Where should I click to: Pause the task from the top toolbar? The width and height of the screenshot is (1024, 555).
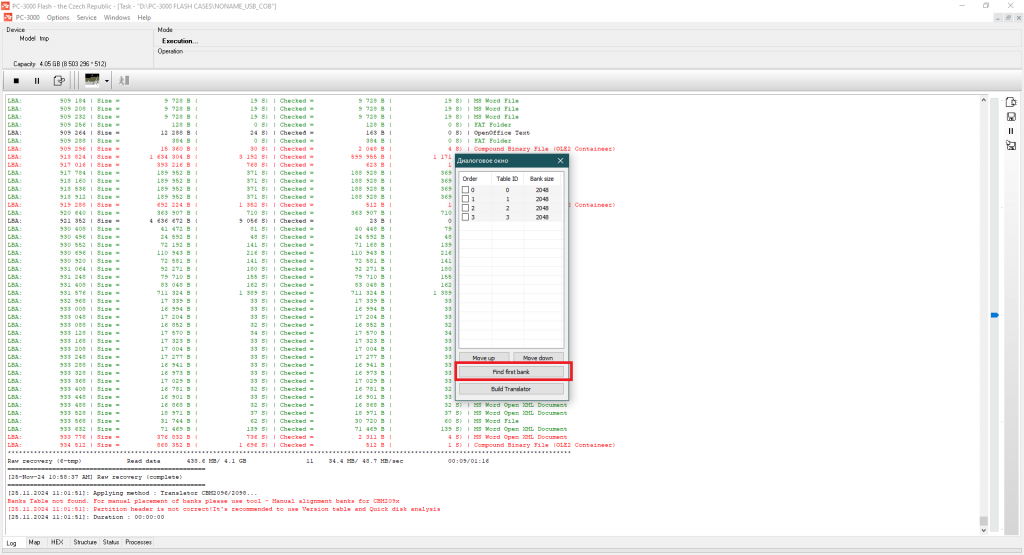(x=37, y=80)
